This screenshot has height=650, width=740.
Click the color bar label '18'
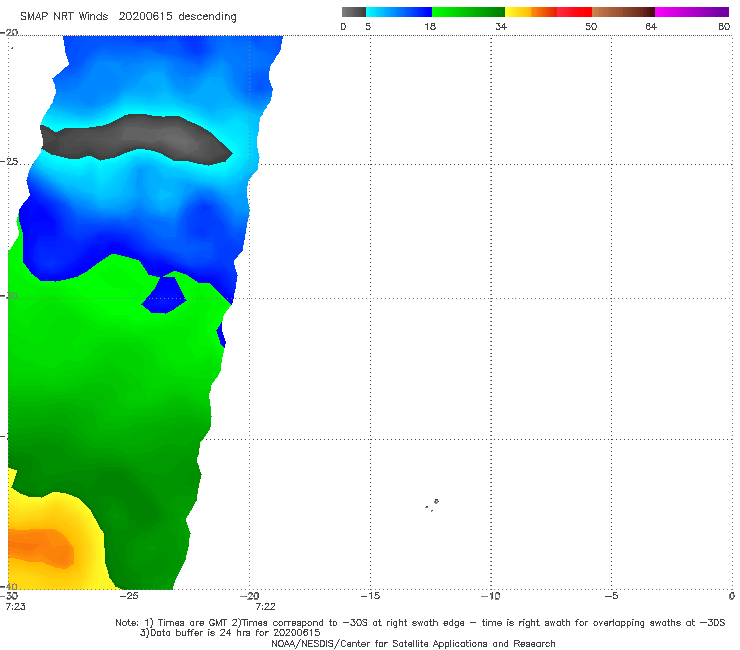pyautogui.click(x=429, y=26)
